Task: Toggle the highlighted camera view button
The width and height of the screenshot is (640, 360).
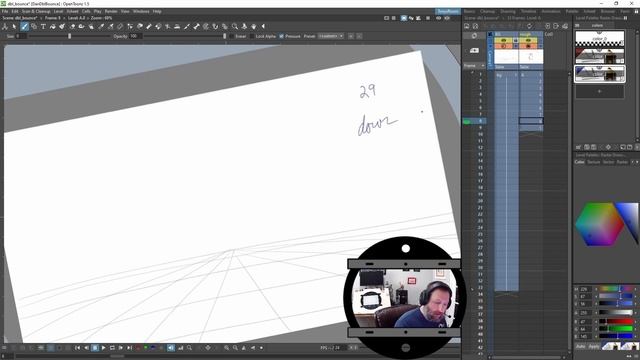Action: (x=404, y=18)
